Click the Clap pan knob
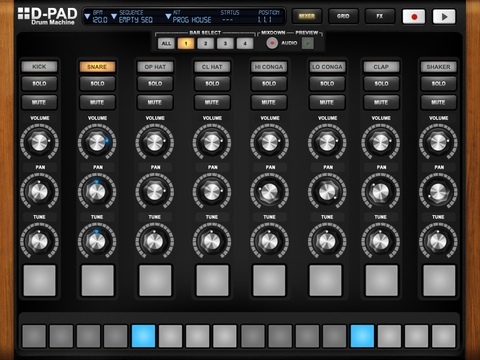Viewport: 480px width, 360px height. pos(380,192)
